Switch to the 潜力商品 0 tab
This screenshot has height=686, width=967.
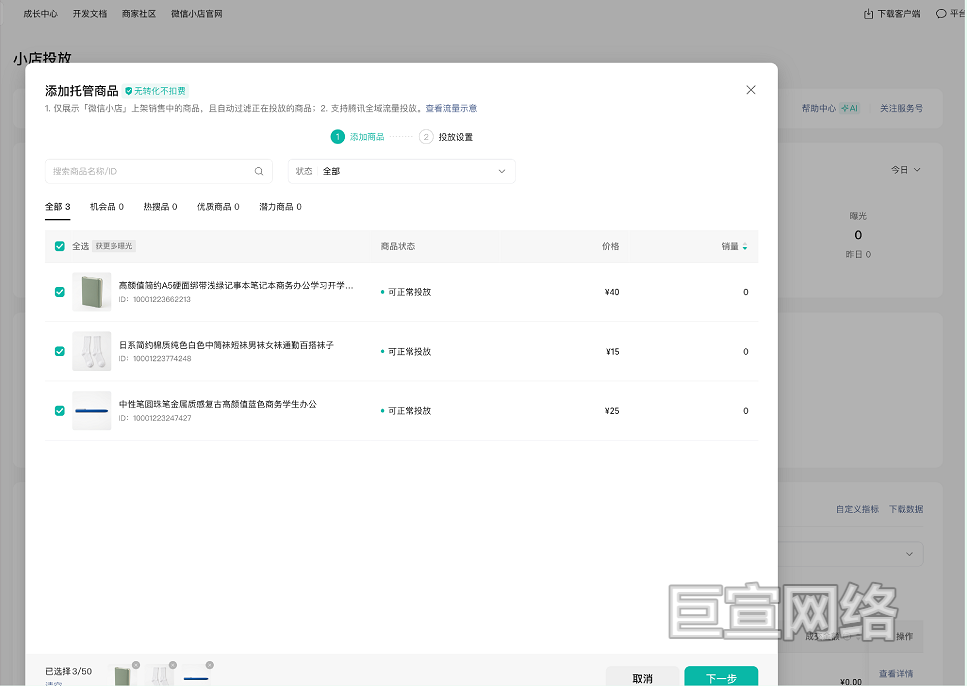(280, 207)
